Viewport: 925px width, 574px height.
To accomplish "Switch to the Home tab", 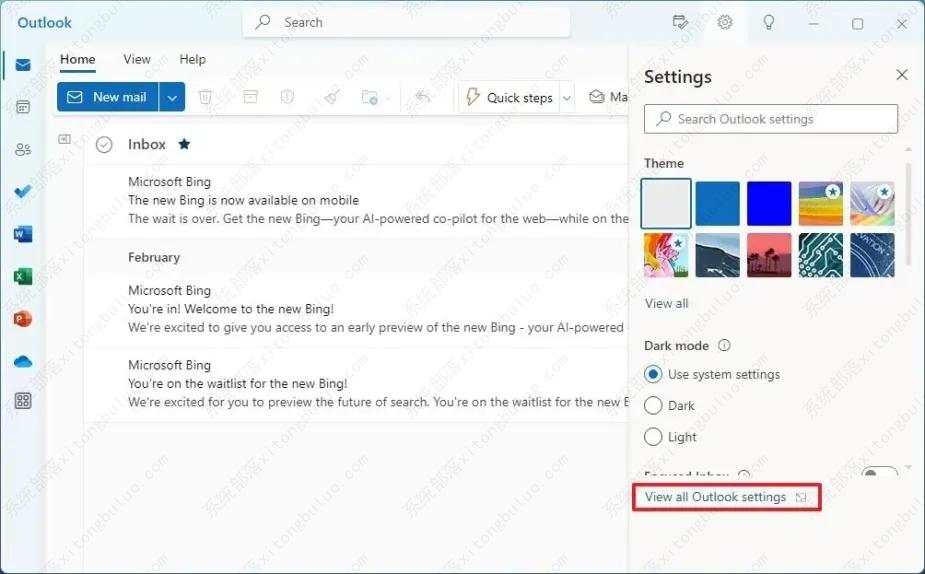I will [77, 60].
